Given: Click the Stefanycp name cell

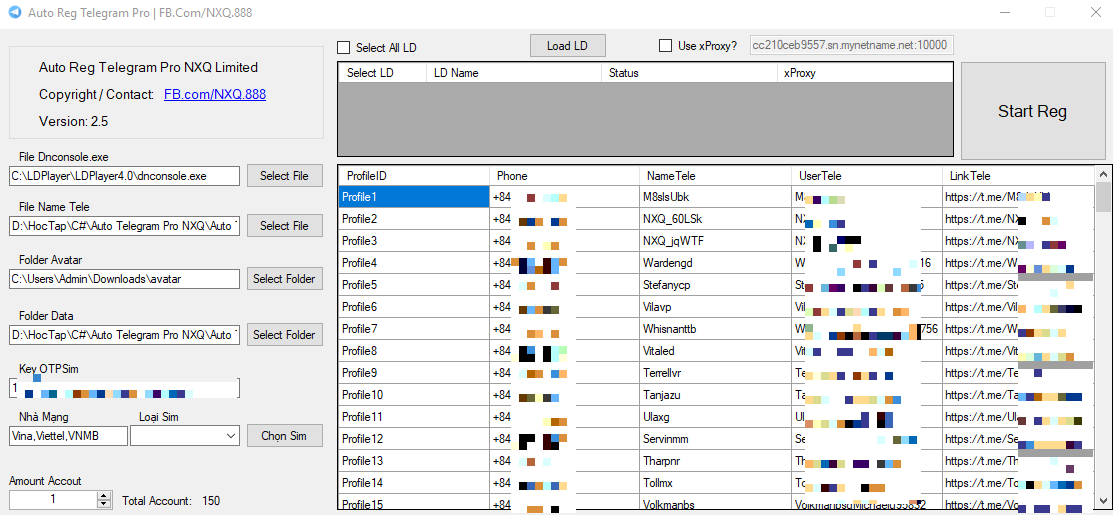Looking at the screenshot, I should 715,284.
